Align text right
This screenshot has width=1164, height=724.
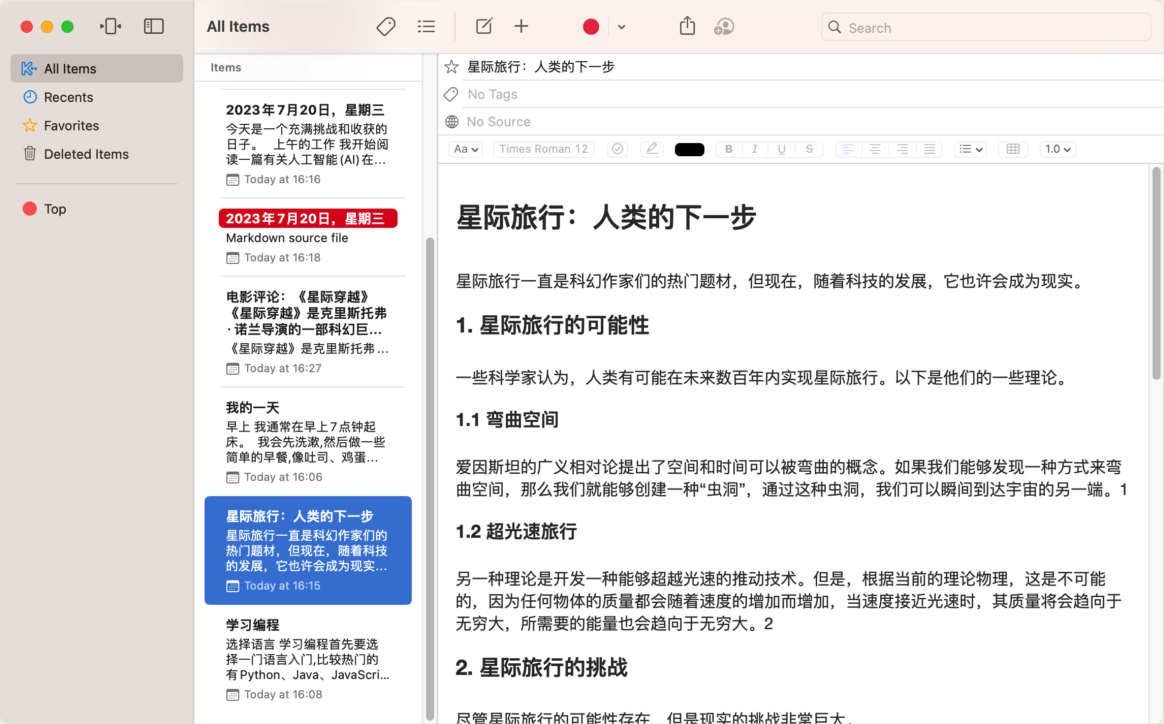click(x=902, y=149)
